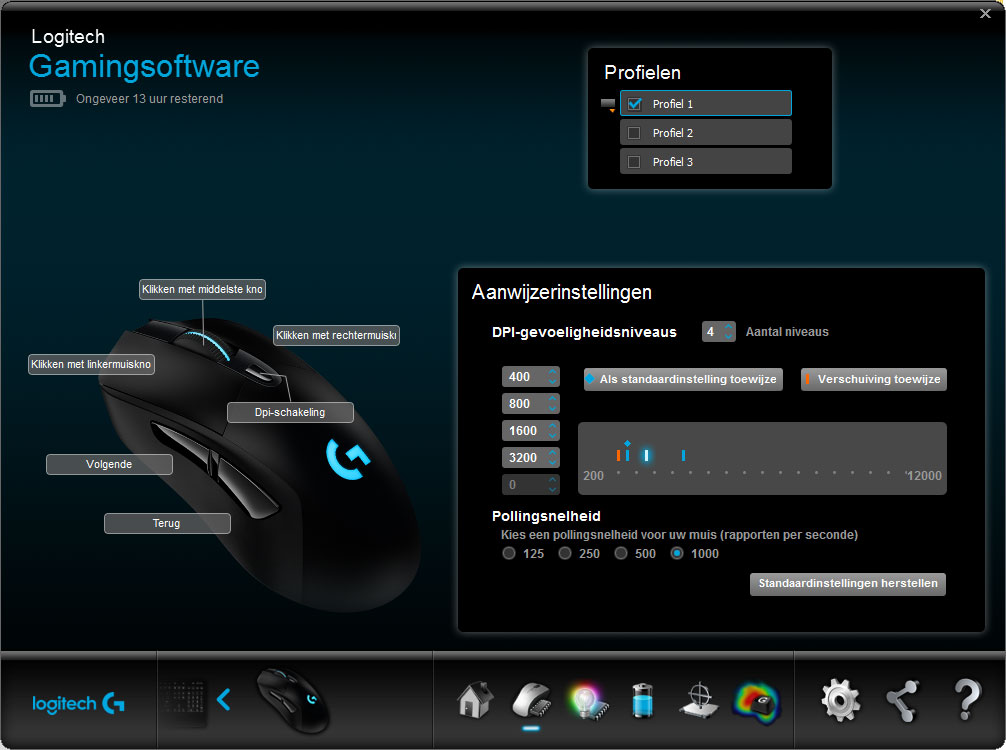Image resolution: width=1006 pixels, height=750 pixels.
Task: Open input analysis heatmap icon
Action: pos(757,703)
